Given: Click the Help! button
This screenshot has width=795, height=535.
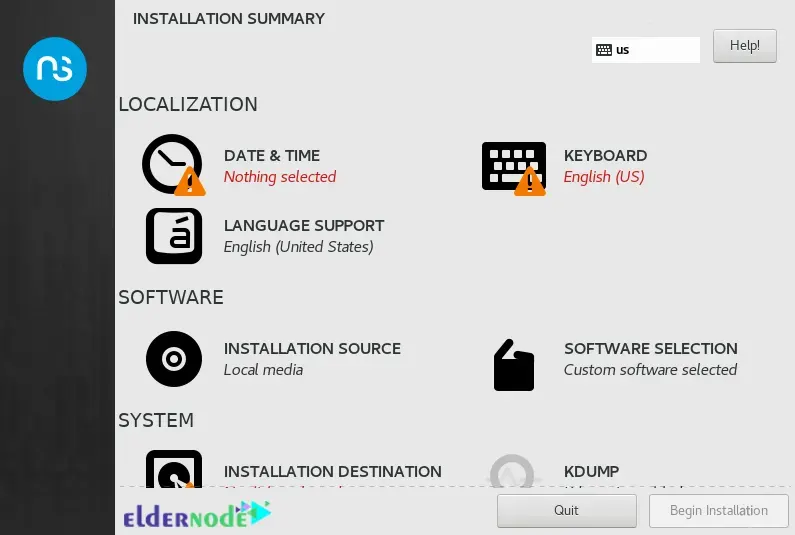Looking at the screenshot, I should point(744,46).
